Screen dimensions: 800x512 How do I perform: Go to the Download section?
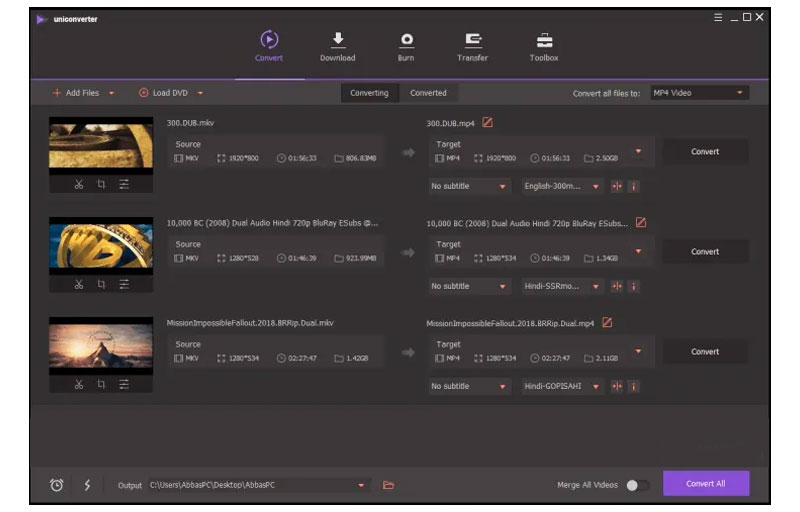[x=337, y=46]
